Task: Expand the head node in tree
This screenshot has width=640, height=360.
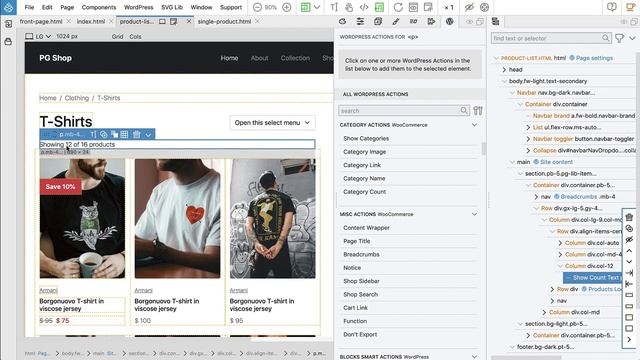Action: (x=504, y=70)
